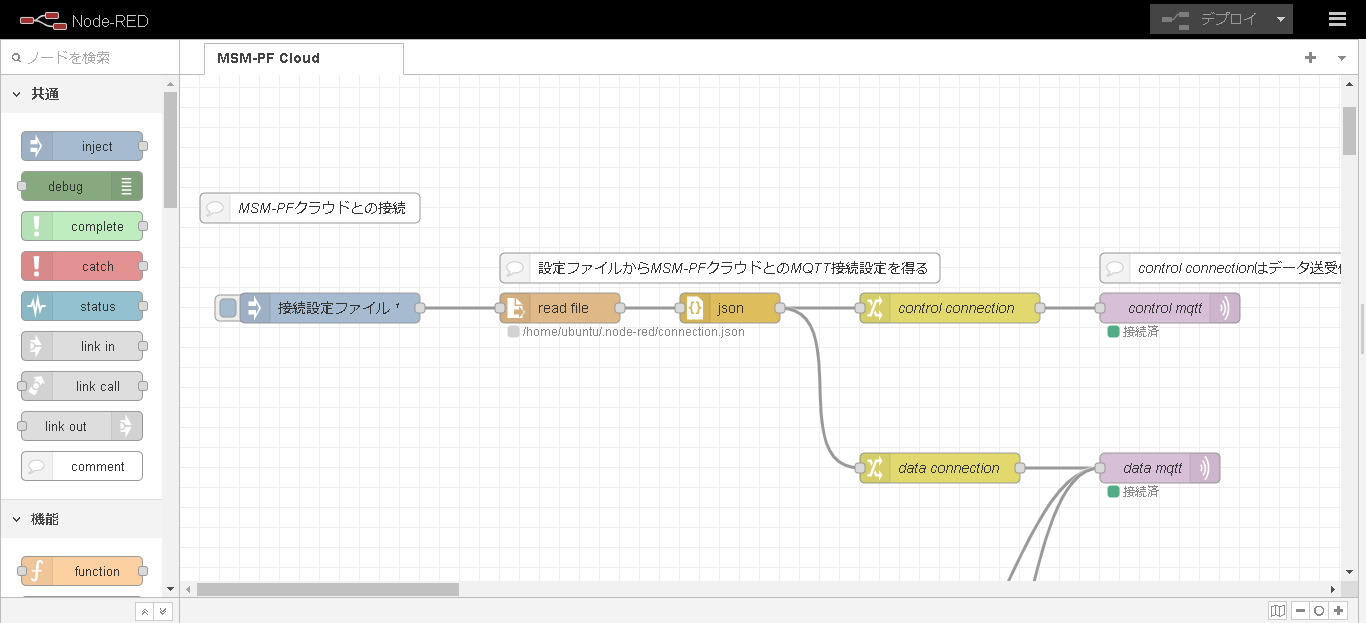
Task: Collapse all palette categories
Action: point(144,611)
